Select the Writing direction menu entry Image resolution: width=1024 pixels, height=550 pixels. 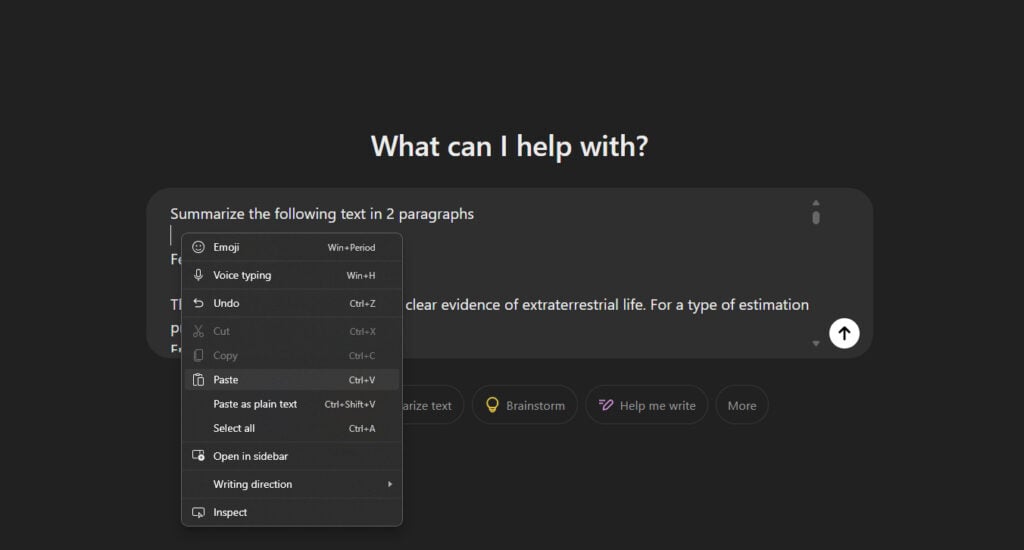(292, 484)
